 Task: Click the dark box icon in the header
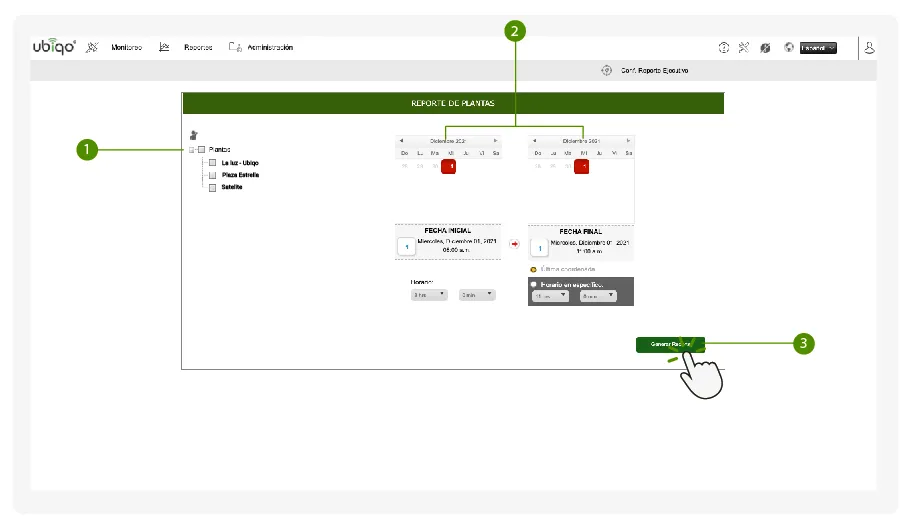click(765, 48)
